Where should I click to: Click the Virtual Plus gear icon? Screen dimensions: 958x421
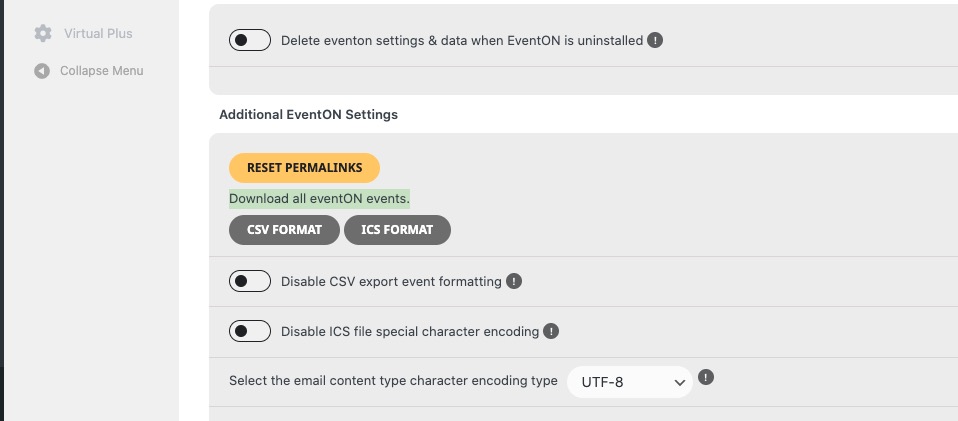pyautogui.click(x=43, y=34)
